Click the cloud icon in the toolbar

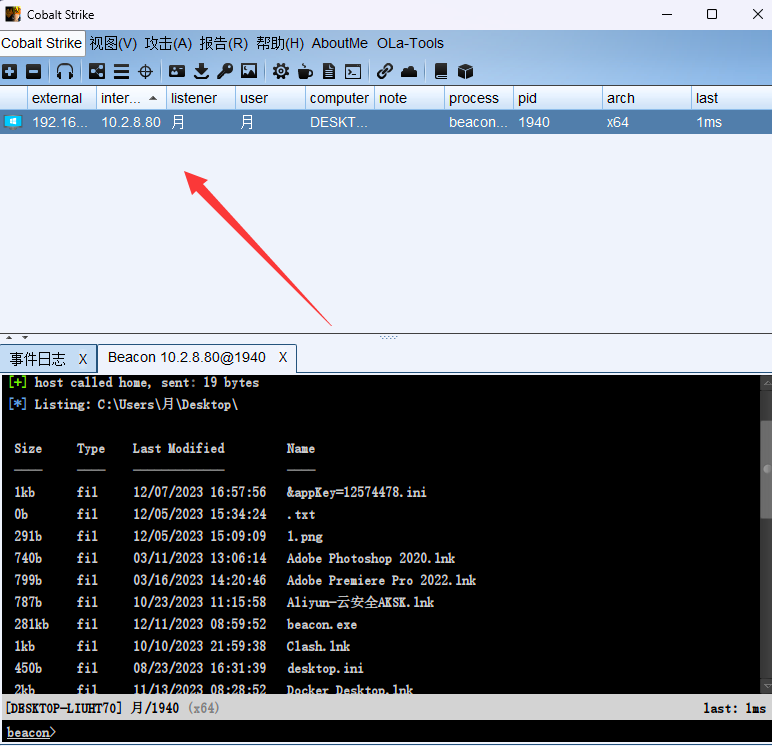(x=409, y=71)
